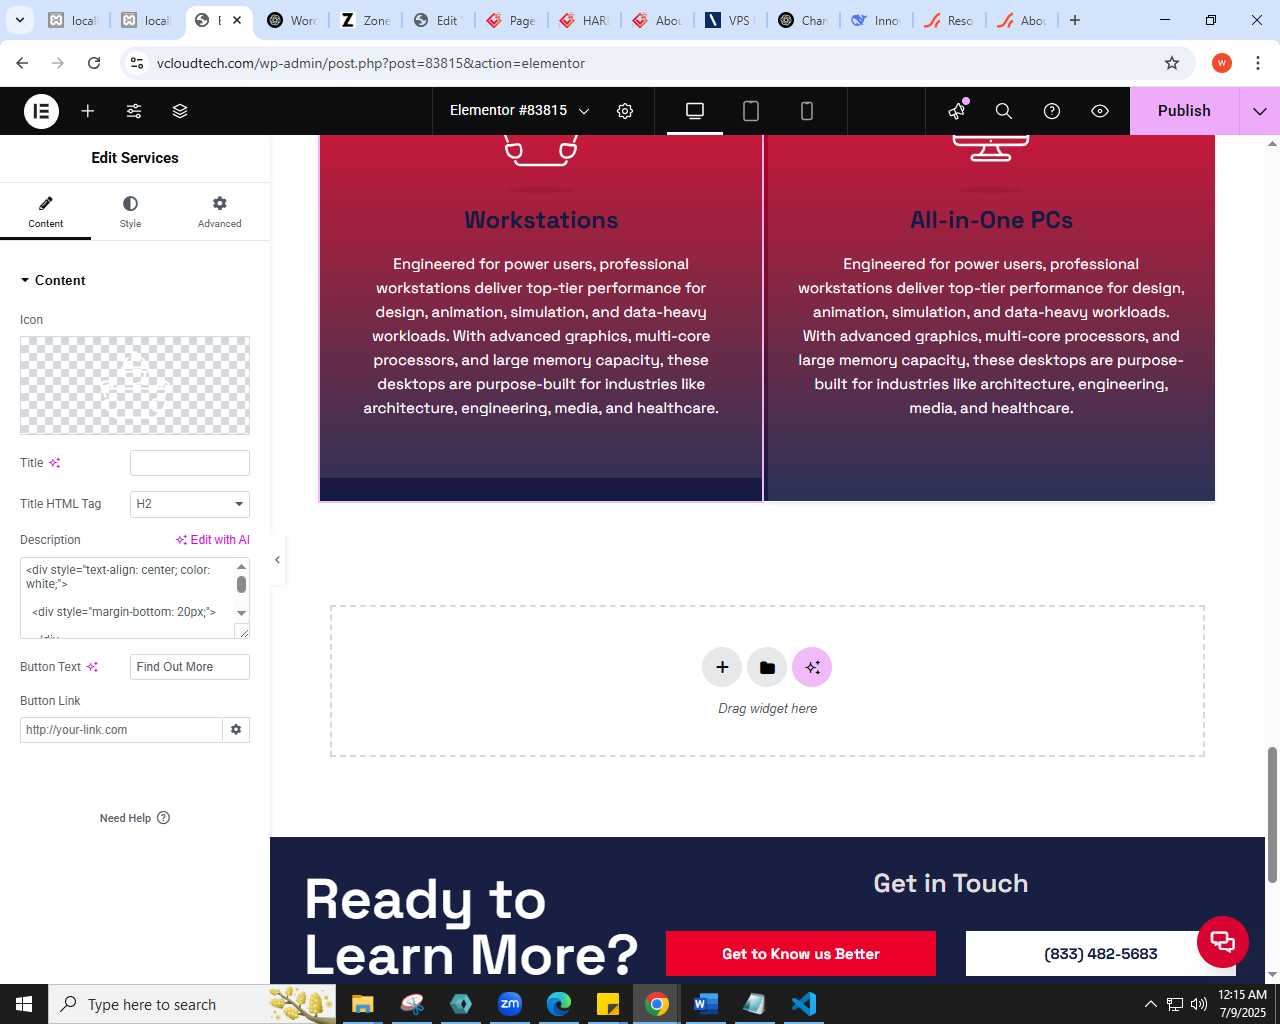This screenshot has width=1280, height=1024.
Task: Open template library folder button
Action: 767,667
